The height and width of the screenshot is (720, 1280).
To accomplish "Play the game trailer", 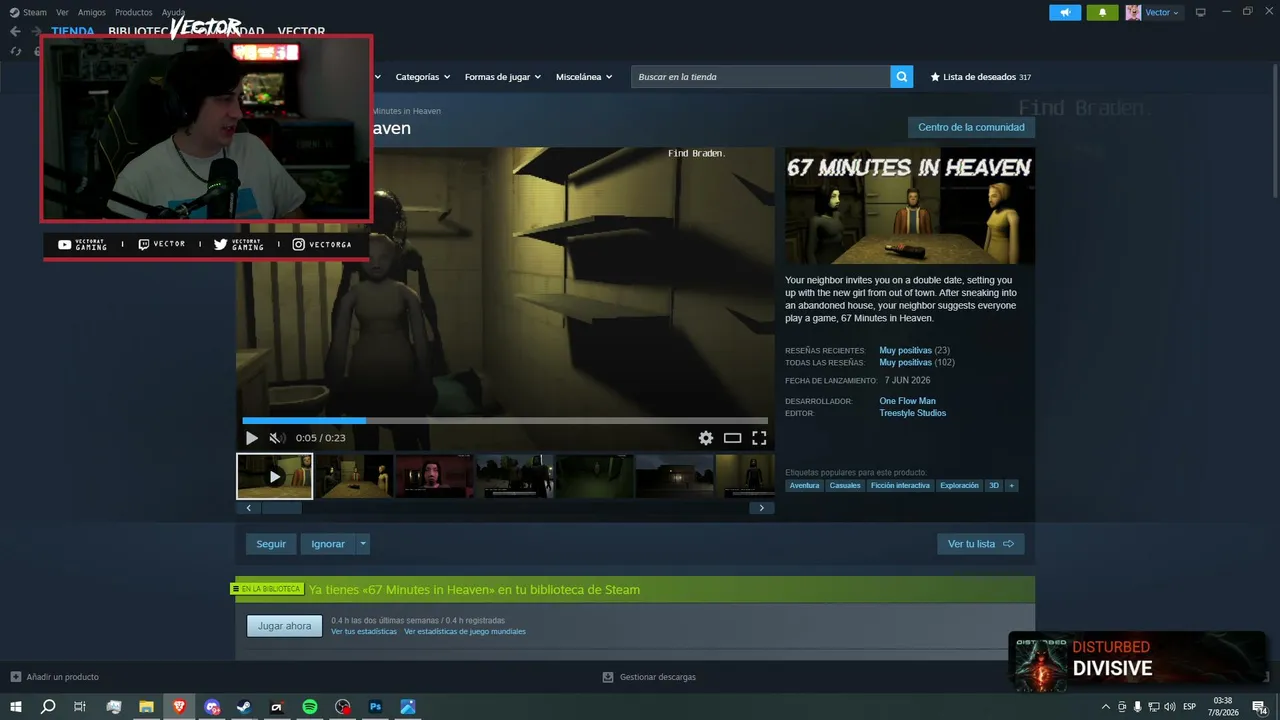I will 251,438.
